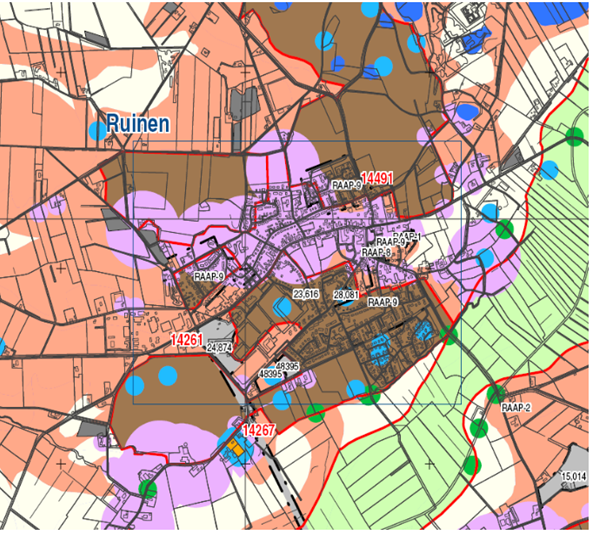The height and width of the screenshot is (535, 593).
Task: Select red monument number 14261
Action: pos(187,340)
